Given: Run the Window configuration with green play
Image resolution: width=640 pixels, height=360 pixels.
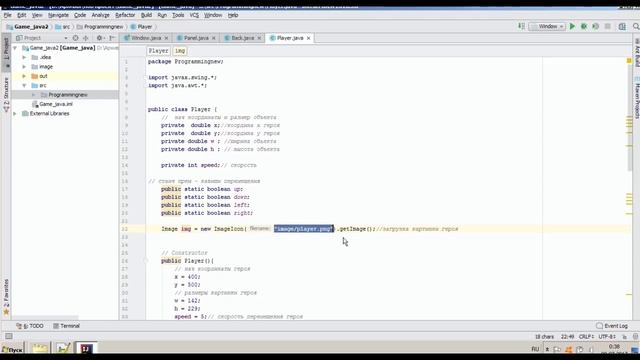Looking at the screenshot, I should tap(572, 27).
